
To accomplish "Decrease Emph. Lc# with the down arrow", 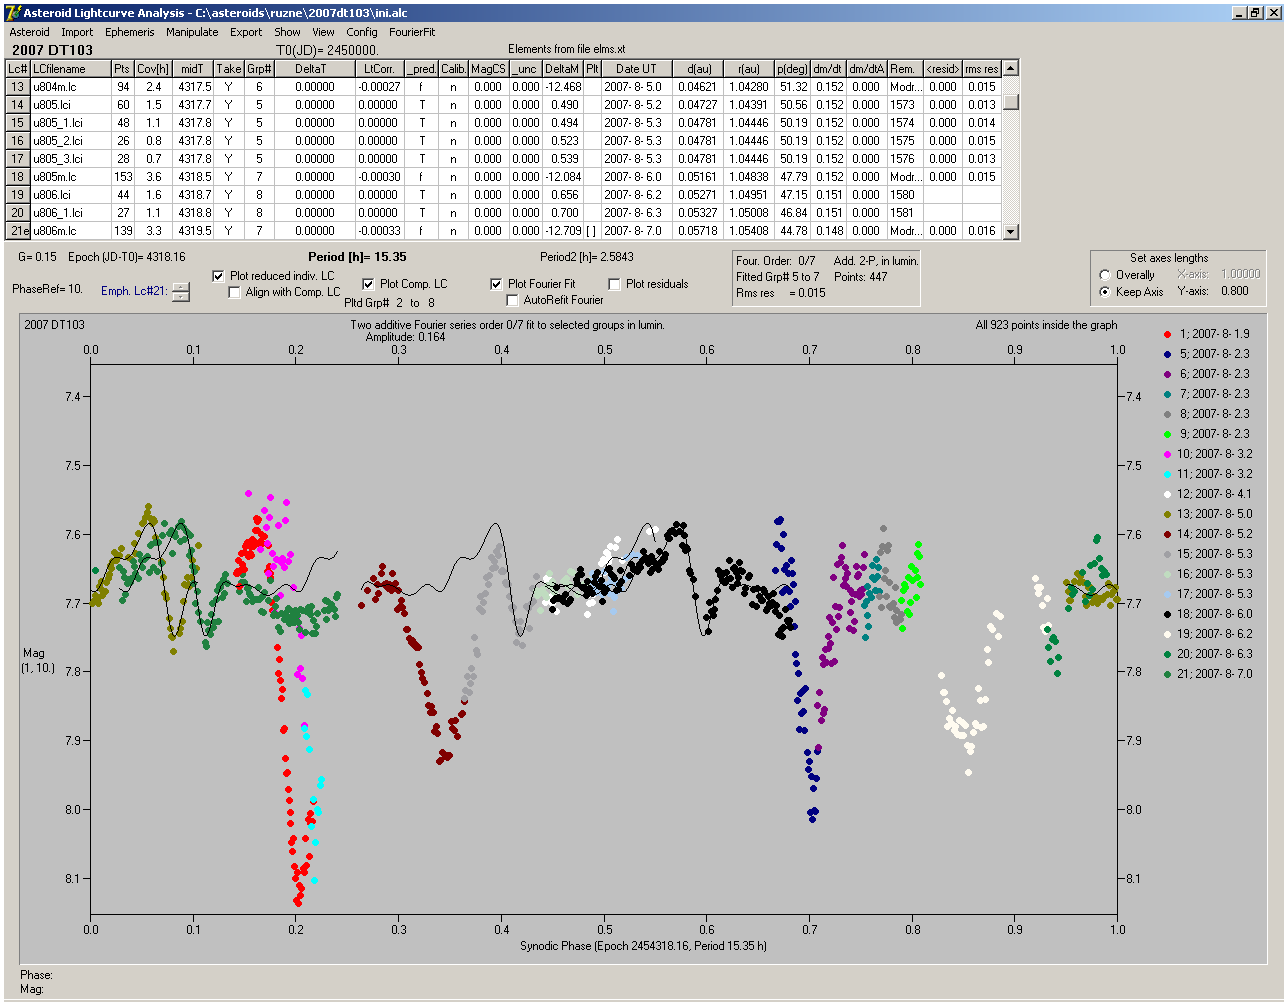I will click(x=180, y=296).
